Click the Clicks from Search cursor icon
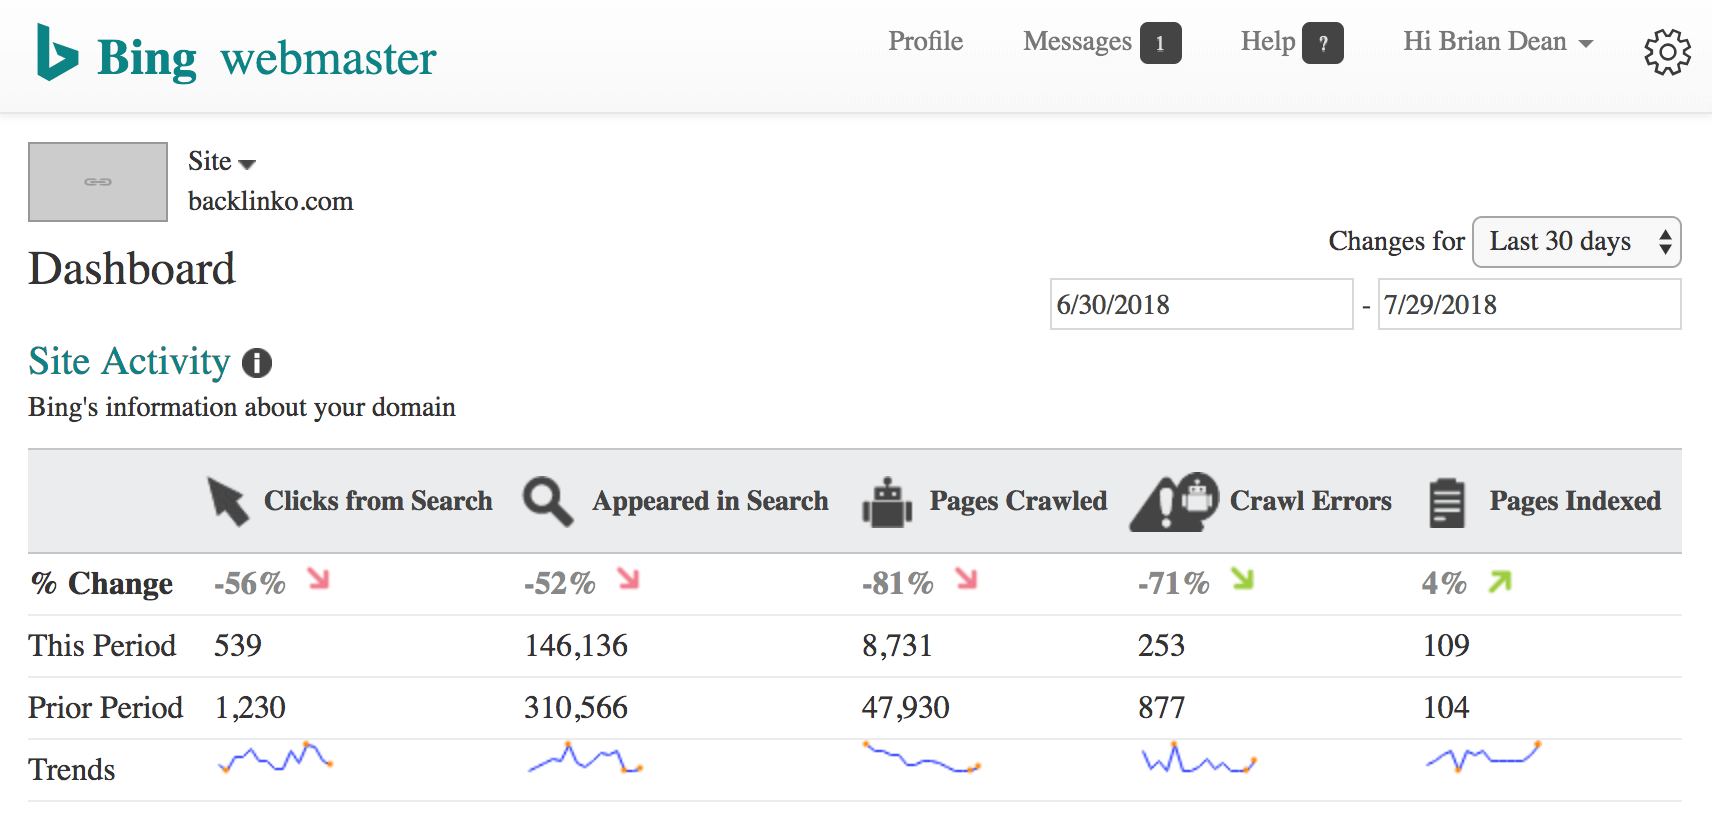This screenshot has width=1712, height=826. (228, 501)
